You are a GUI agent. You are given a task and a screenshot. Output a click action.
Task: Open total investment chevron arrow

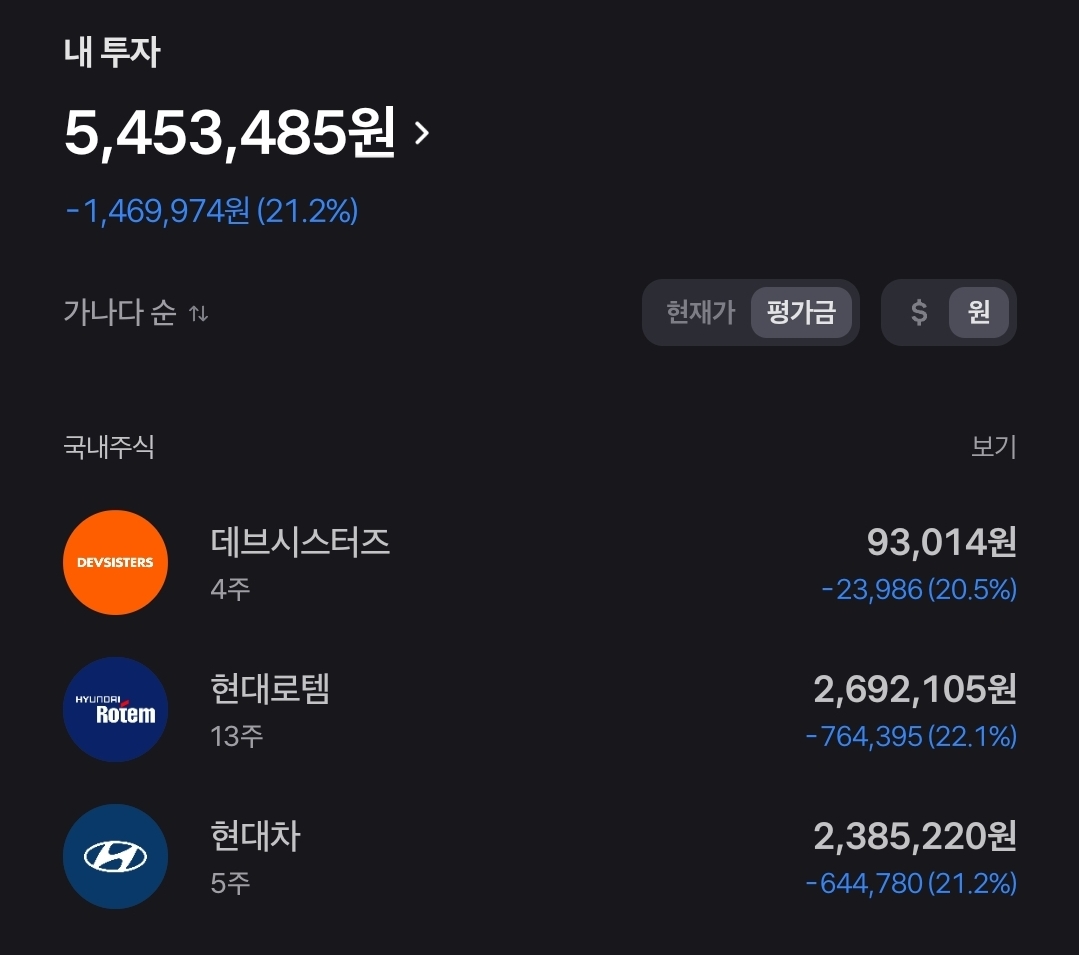(422, 133)
